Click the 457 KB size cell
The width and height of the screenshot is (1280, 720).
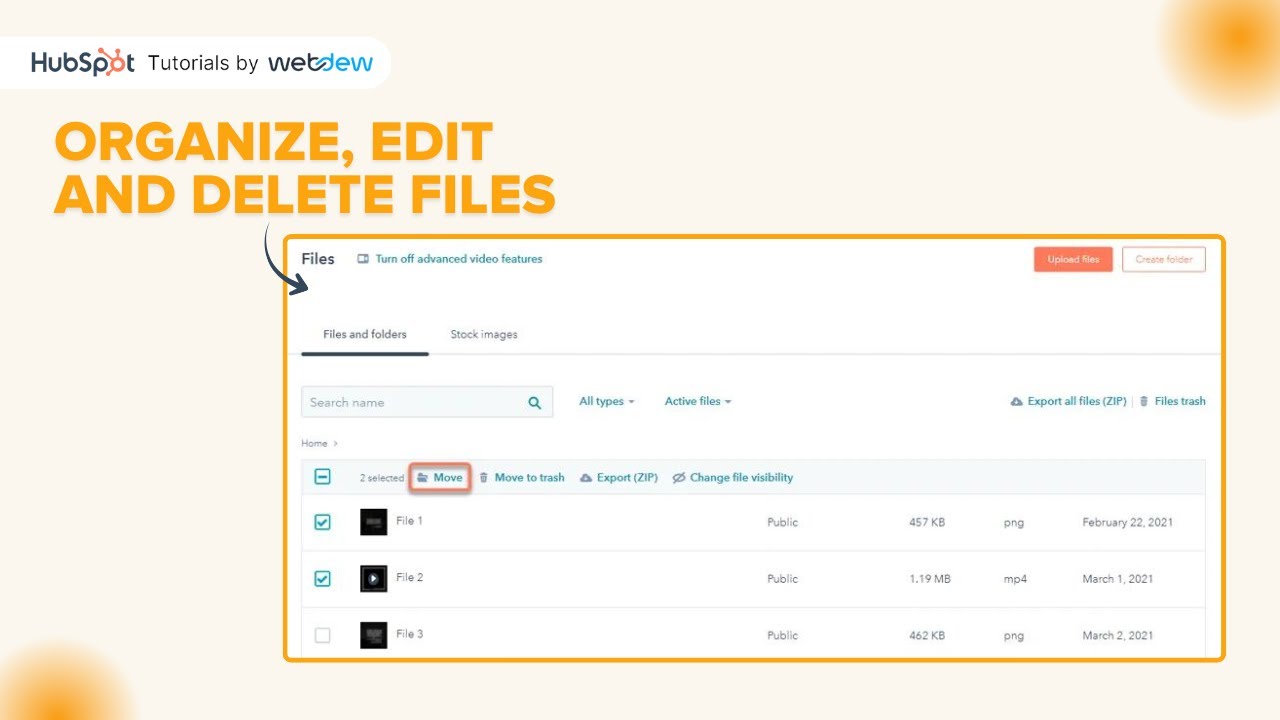(x=927, y=522)
